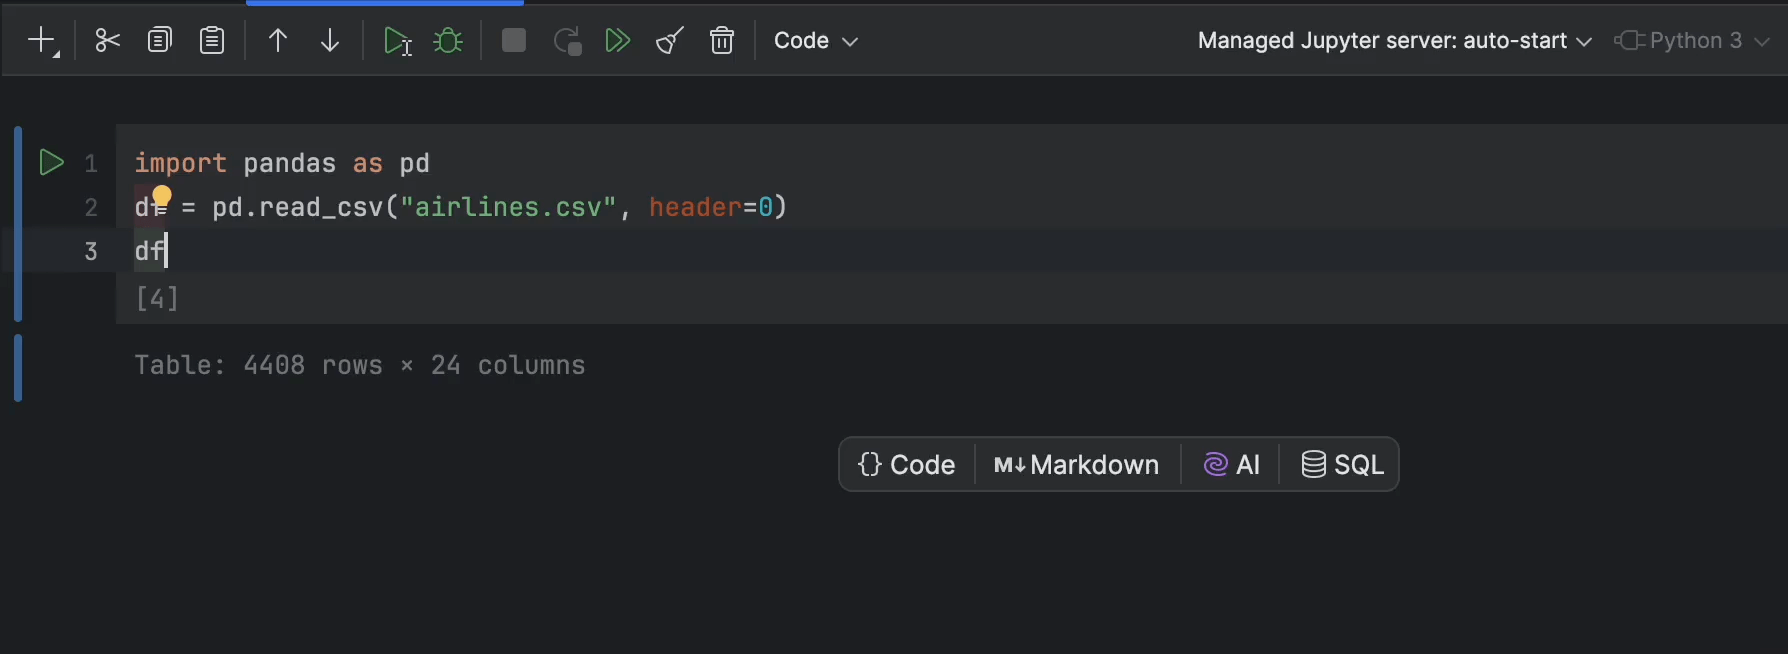
Task: Click the add cell plus icon
Action: click(x=42, y=41)
